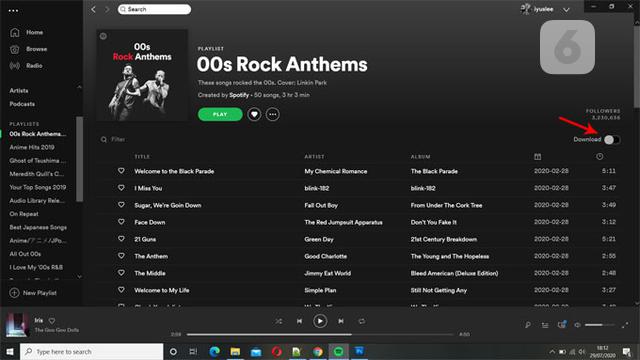This screenshot has width=640, height=360.
Task: Mute with the volume speaker icon
Action: tap(578, 325)
